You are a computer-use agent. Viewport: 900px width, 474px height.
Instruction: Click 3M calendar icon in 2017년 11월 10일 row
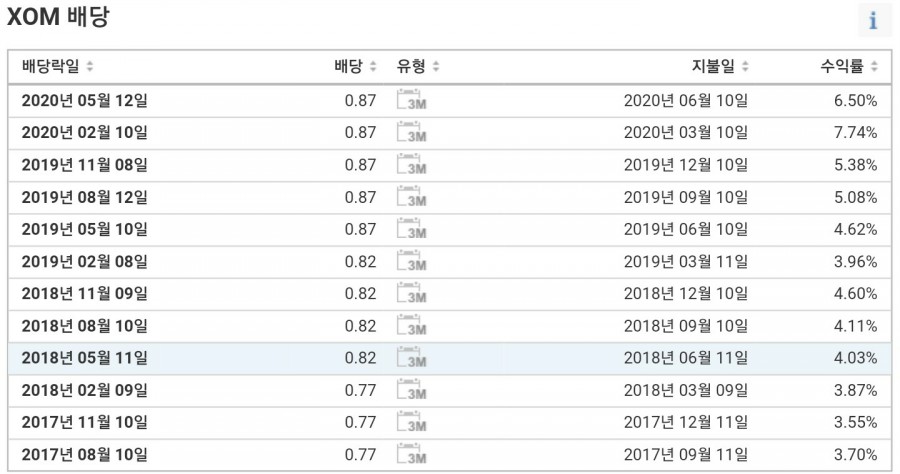[412, 421]
